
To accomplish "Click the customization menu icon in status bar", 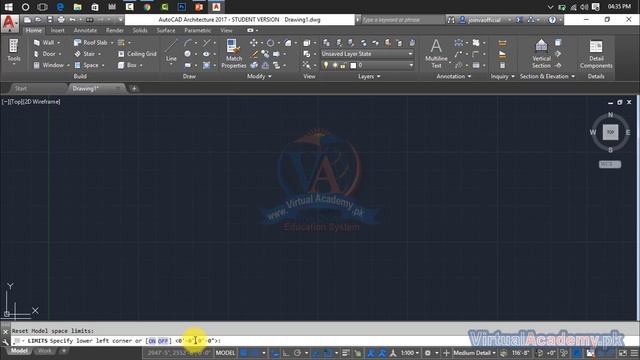I will [634, 353].
